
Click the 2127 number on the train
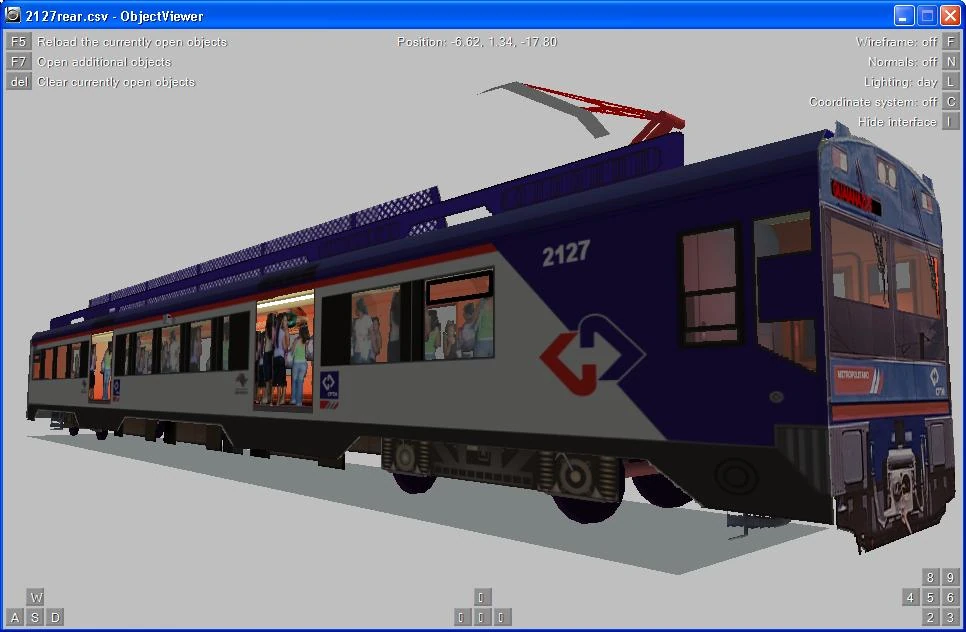(x=566, y=253)
